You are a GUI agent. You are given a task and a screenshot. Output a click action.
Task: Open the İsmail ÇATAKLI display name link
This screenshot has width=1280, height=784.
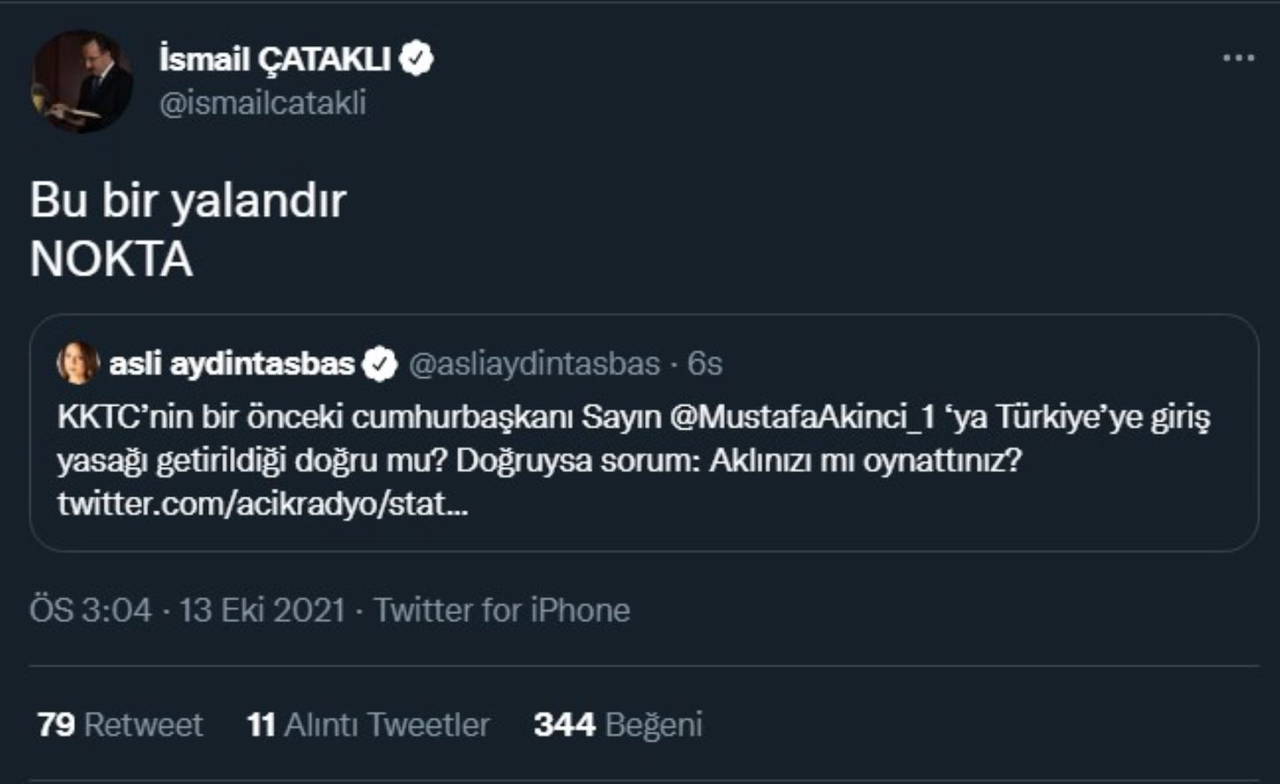[x=275, y=60]
